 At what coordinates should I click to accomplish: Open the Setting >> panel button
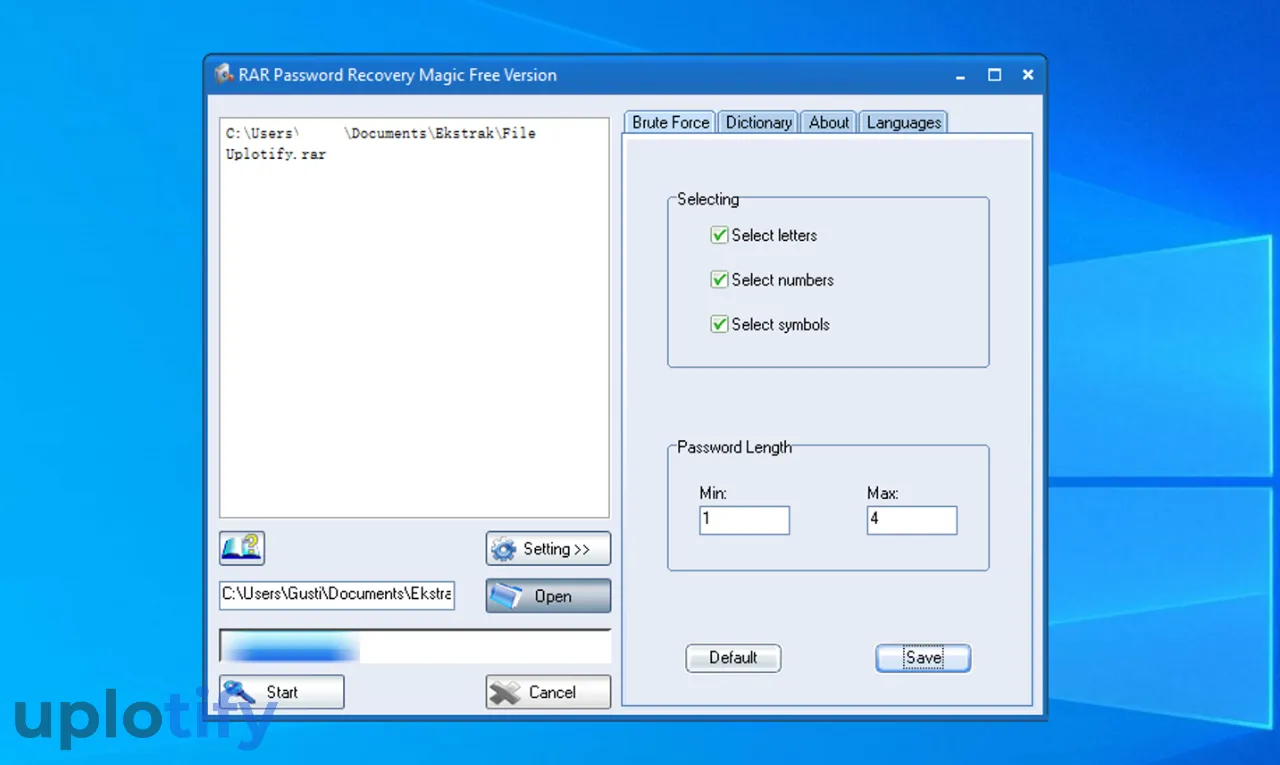(548, 549)
